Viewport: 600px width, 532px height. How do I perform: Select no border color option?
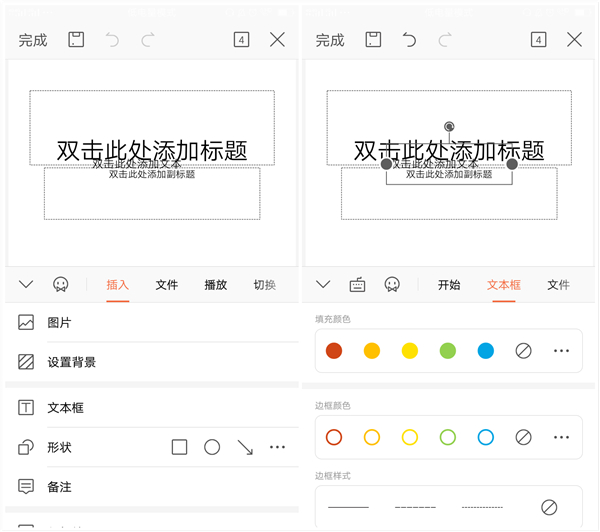coord(523,437)
